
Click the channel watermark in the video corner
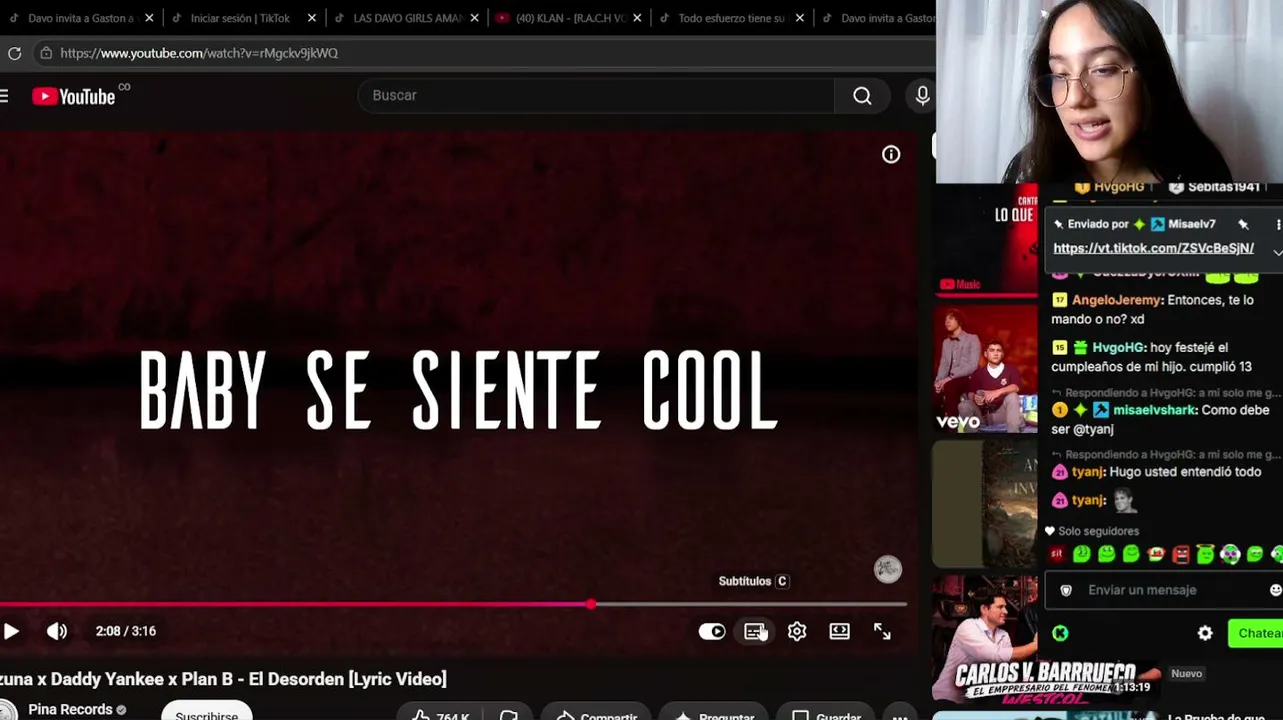[888, 569]
